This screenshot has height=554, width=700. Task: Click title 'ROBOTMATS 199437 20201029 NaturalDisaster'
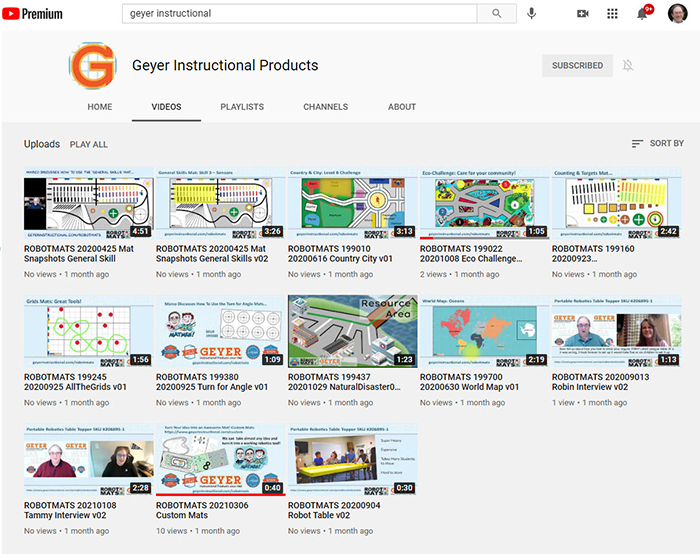coord(344,382)
